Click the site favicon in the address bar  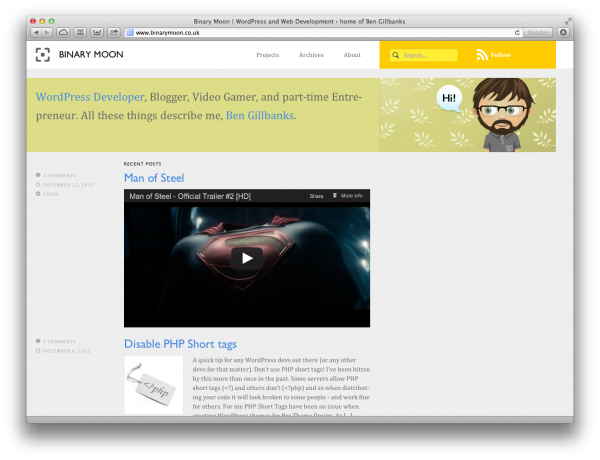tap(130, 33)
